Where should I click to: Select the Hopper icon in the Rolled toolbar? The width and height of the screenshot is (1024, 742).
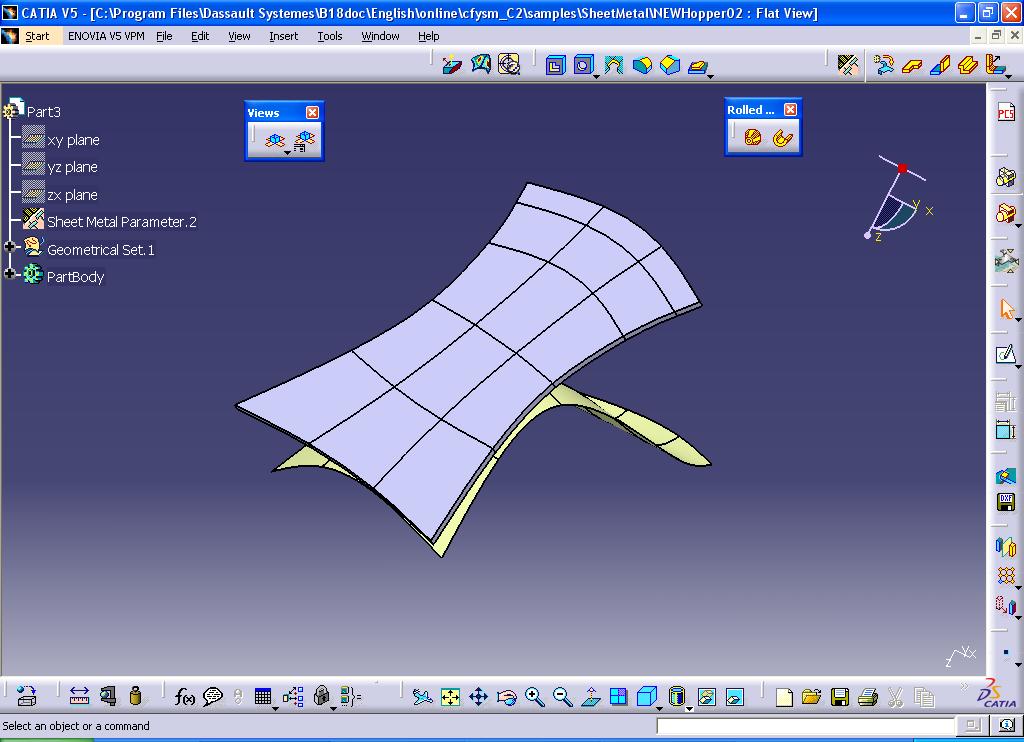coord(782,135)
